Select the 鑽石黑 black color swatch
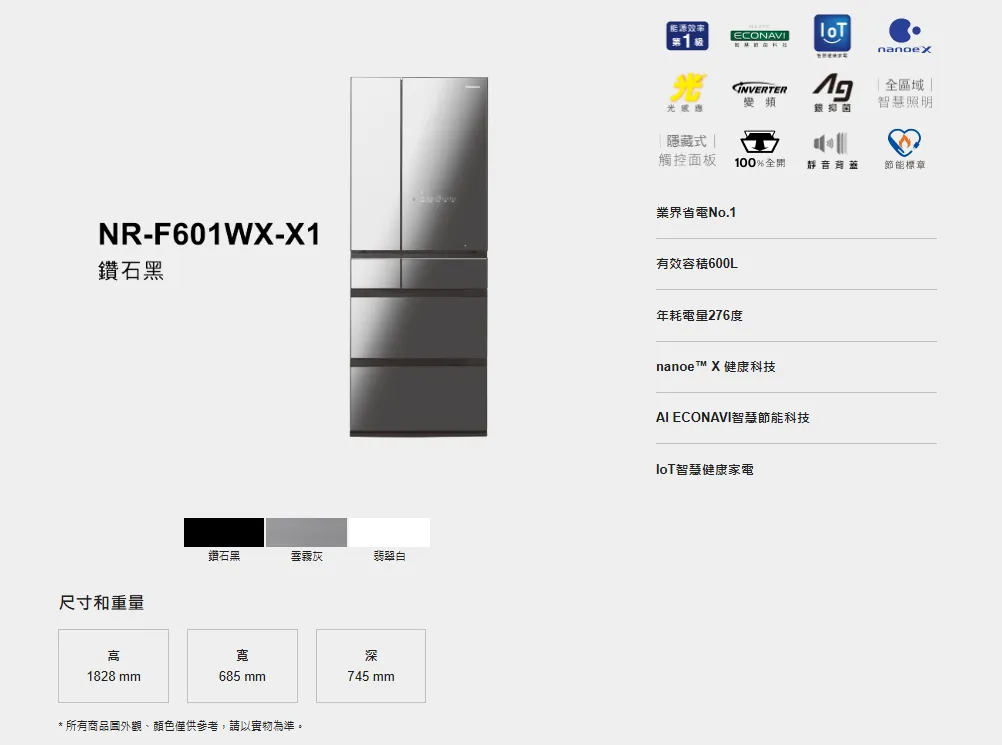Image resolution: width=1002 pixels, height=745 pixels. pos(224,533)
